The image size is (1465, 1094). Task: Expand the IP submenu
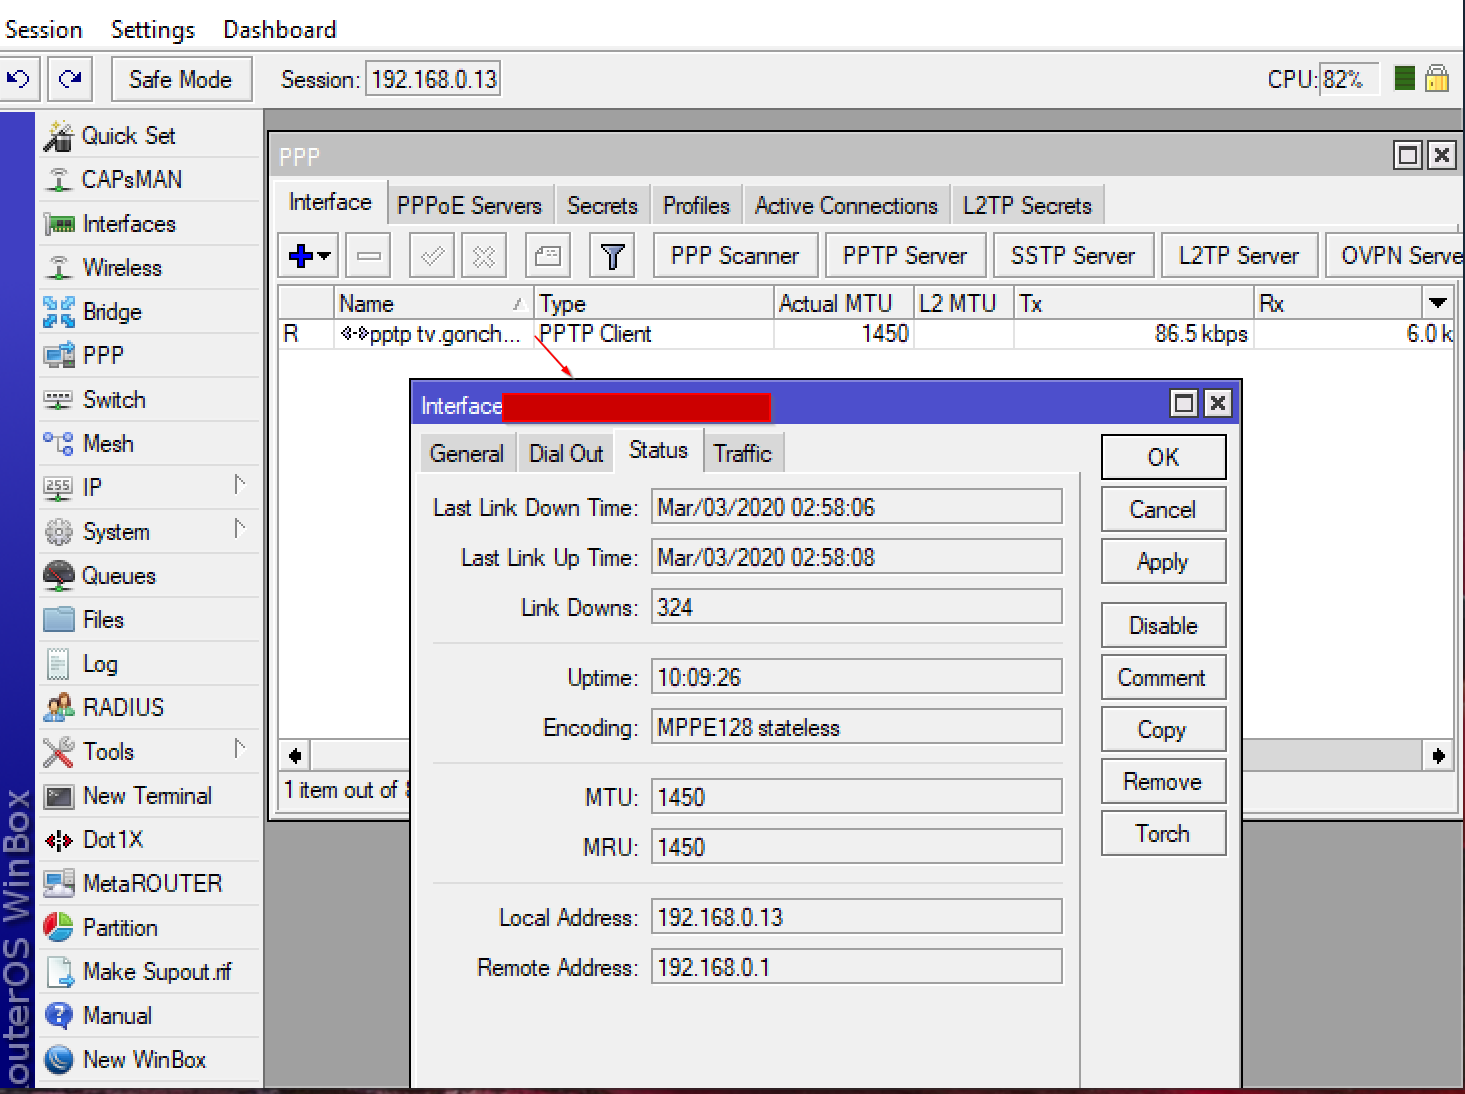coord(239,486)
